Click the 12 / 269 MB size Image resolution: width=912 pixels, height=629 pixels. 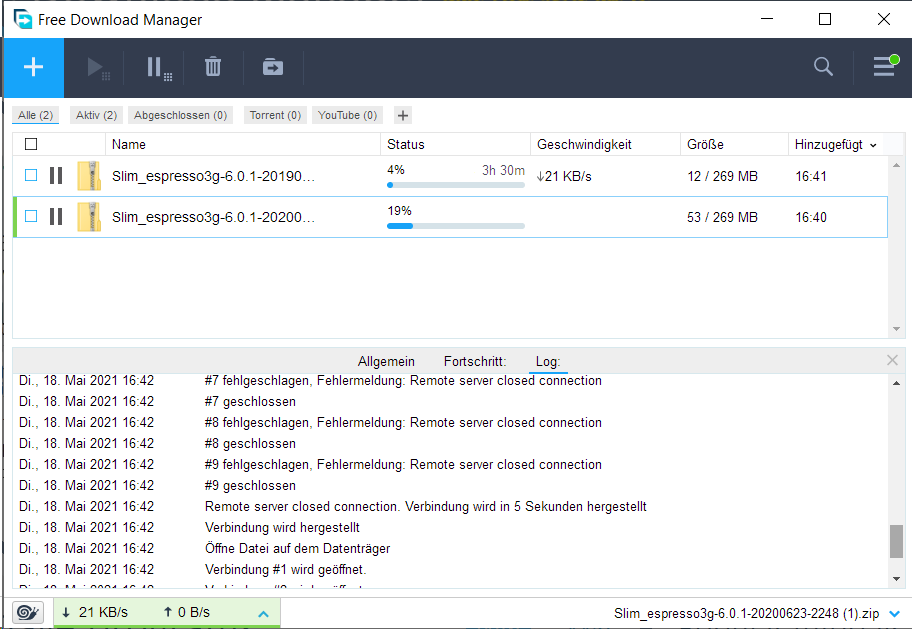(x=722, y=176)
